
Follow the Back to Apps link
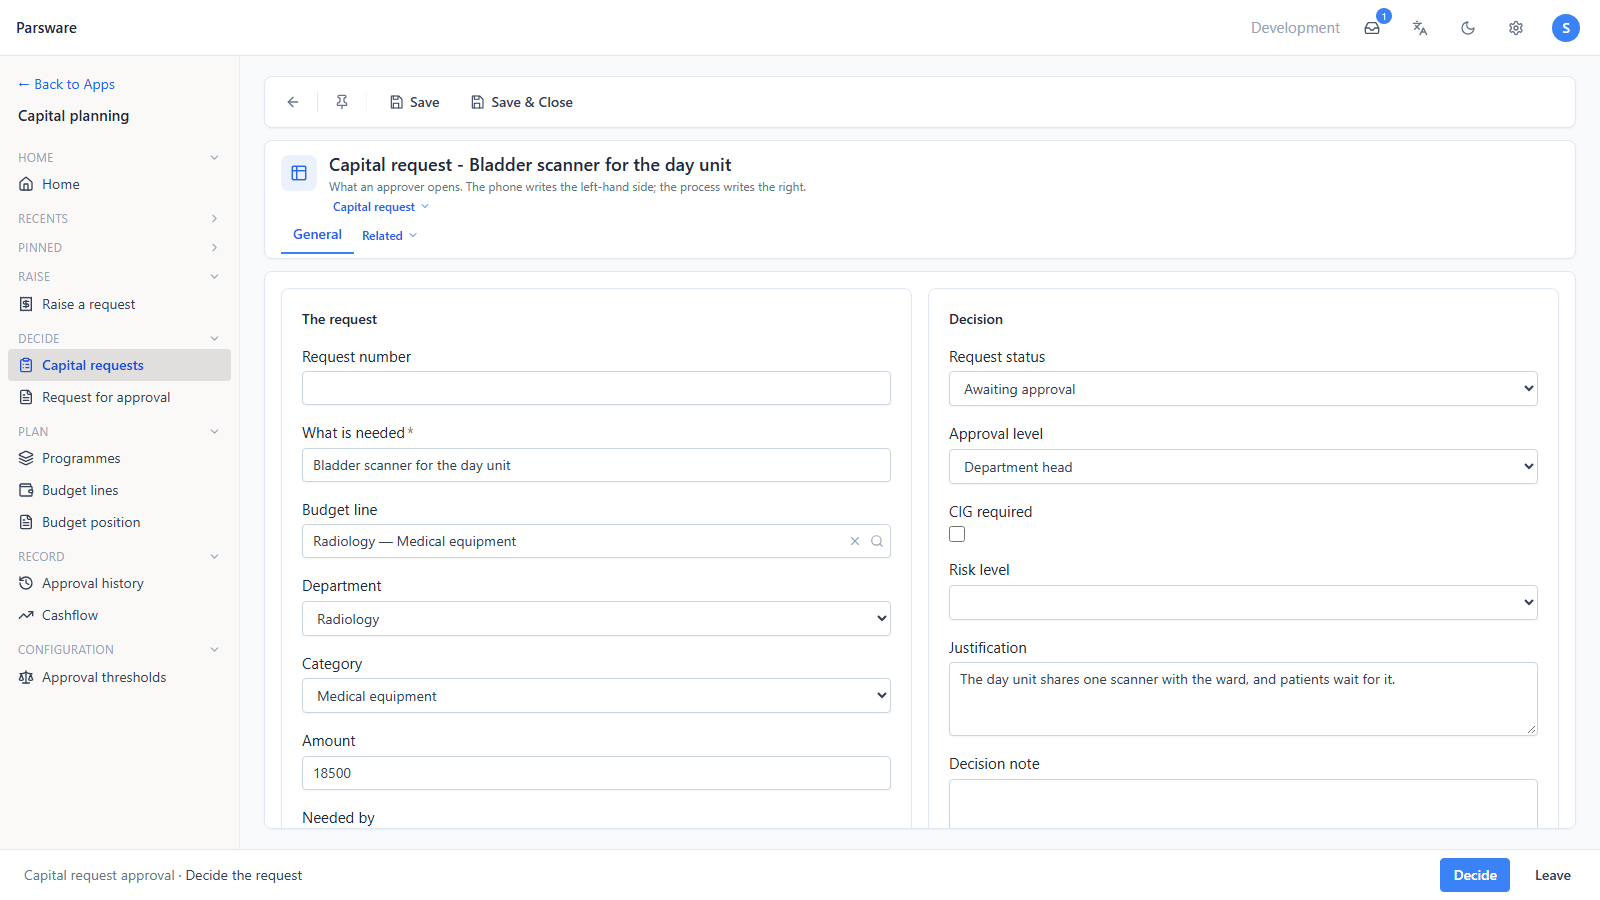(66, 84)
